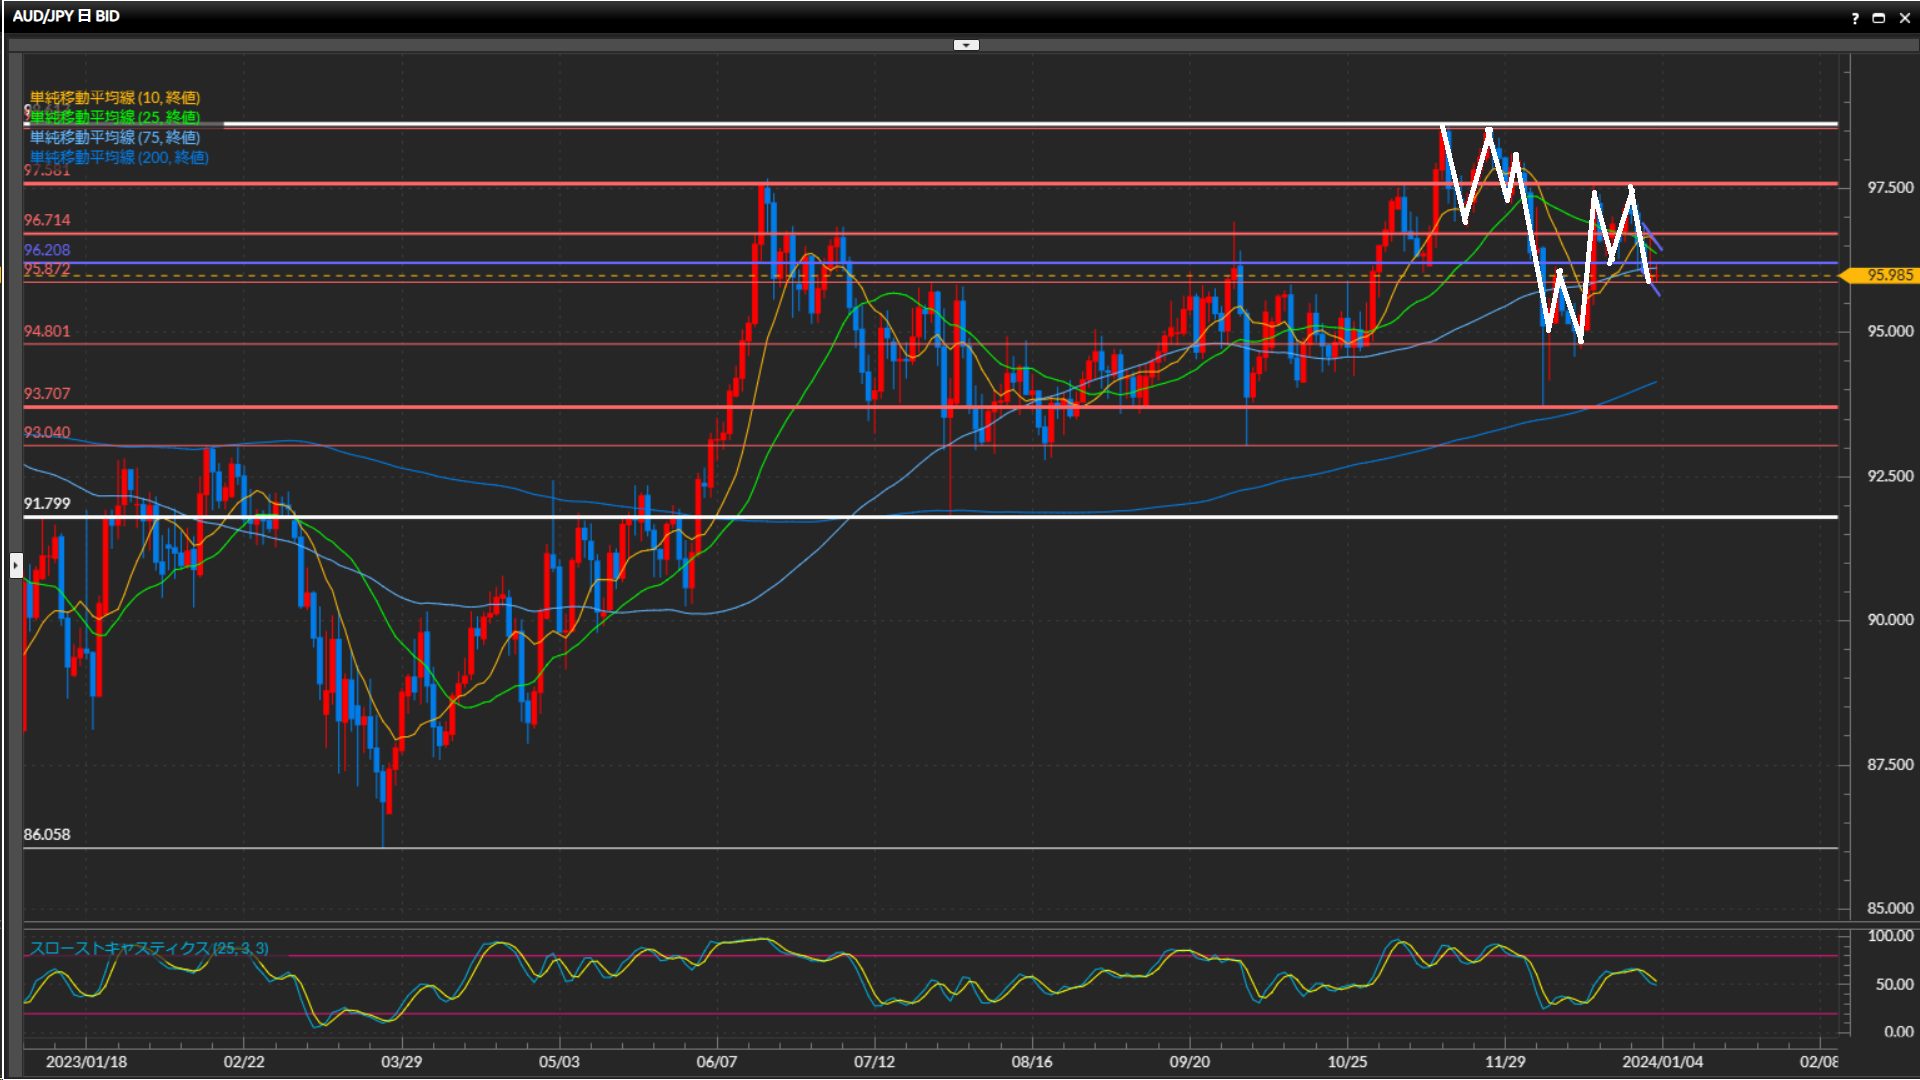Image resolution: width=1920 pixels, height=1080 pixels.
Task: Click the 95.985 current price tag
Action: [1888, 275]
